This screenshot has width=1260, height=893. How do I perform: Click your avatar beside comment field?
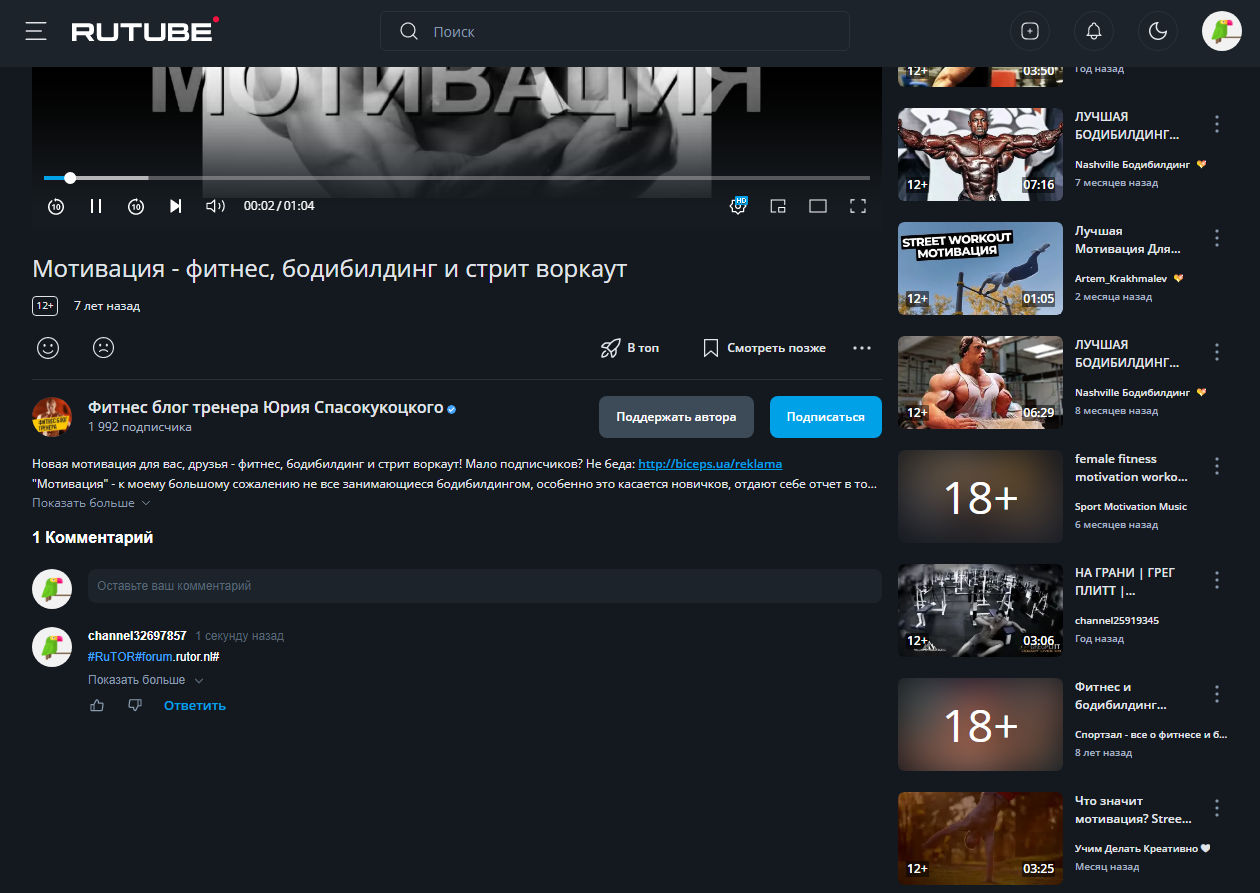[x=52, y=589]
